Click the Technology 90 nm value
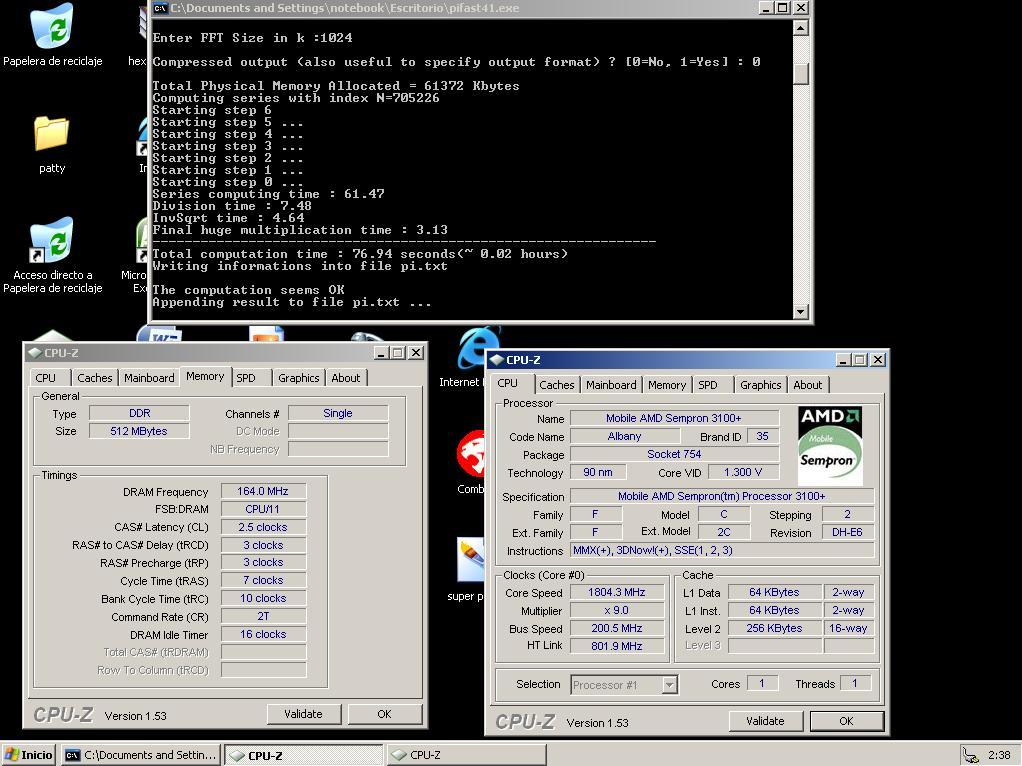Viewport: 1022px width, 766px height. tap(598, 472)
